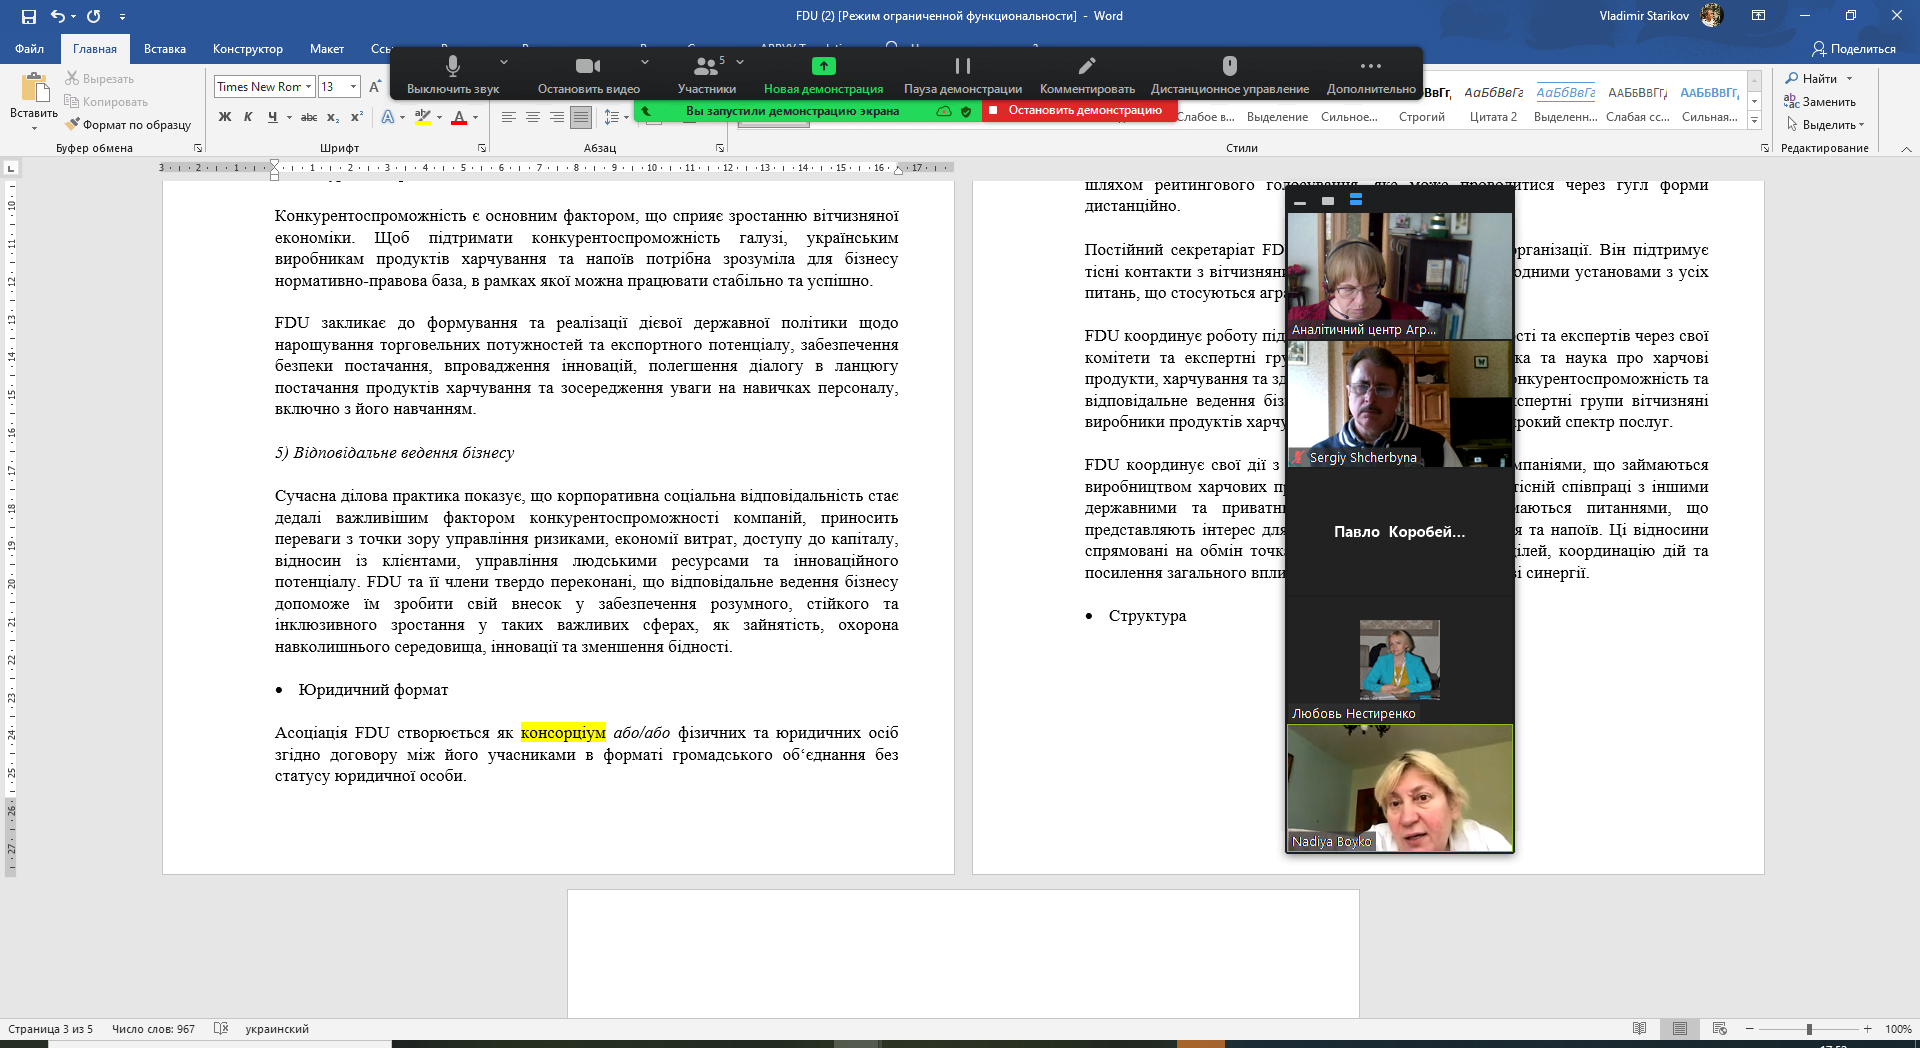Select Nadiya Boyko video thumbnail
Viewport: 1920px width, 1048px height.
tap(1400, 788)
